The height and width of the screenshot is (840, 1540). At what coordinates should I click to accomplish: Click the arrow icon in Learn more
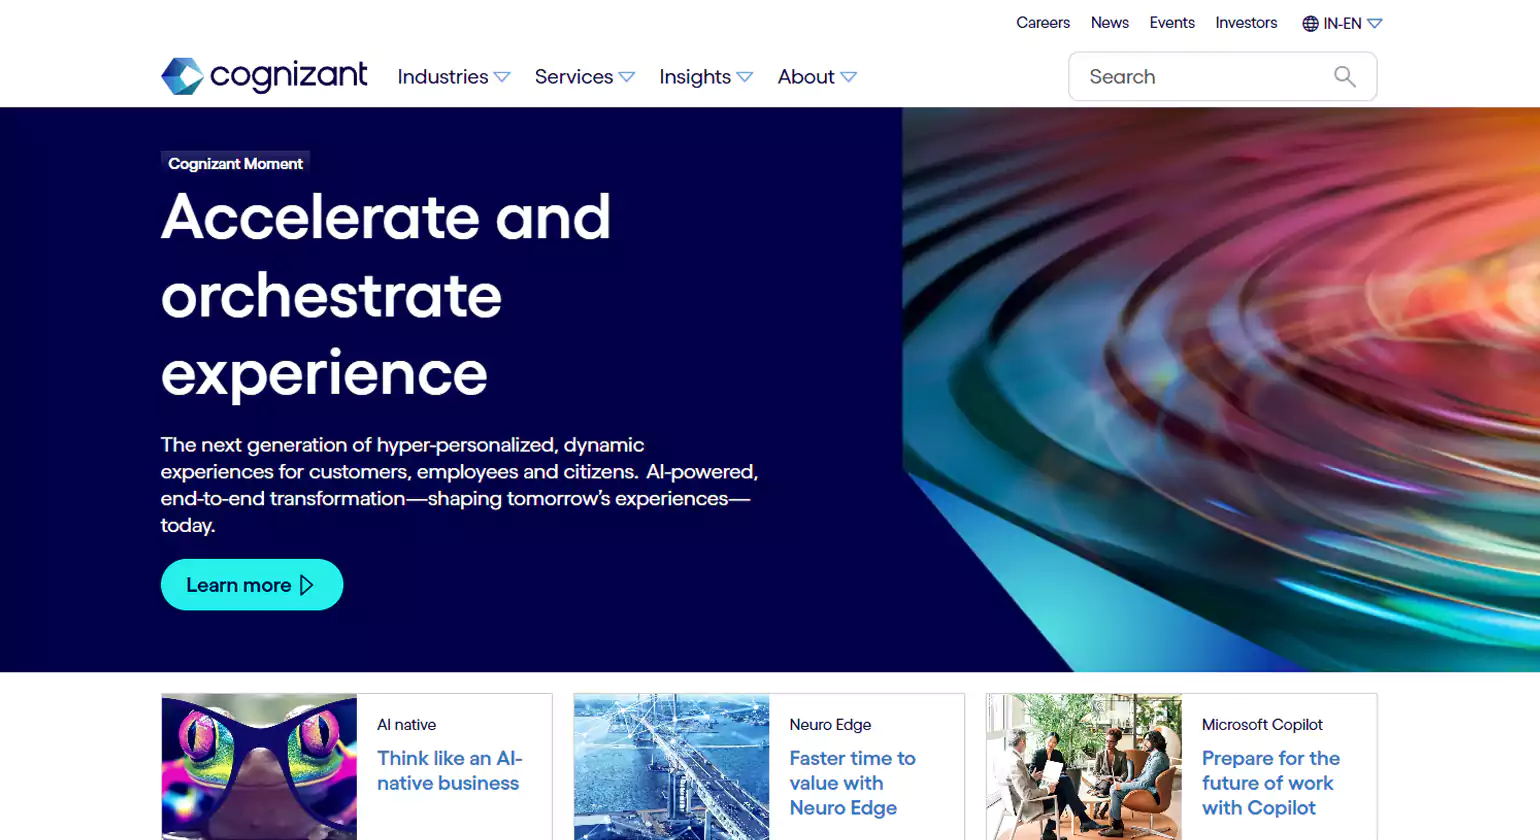[307, 585]
